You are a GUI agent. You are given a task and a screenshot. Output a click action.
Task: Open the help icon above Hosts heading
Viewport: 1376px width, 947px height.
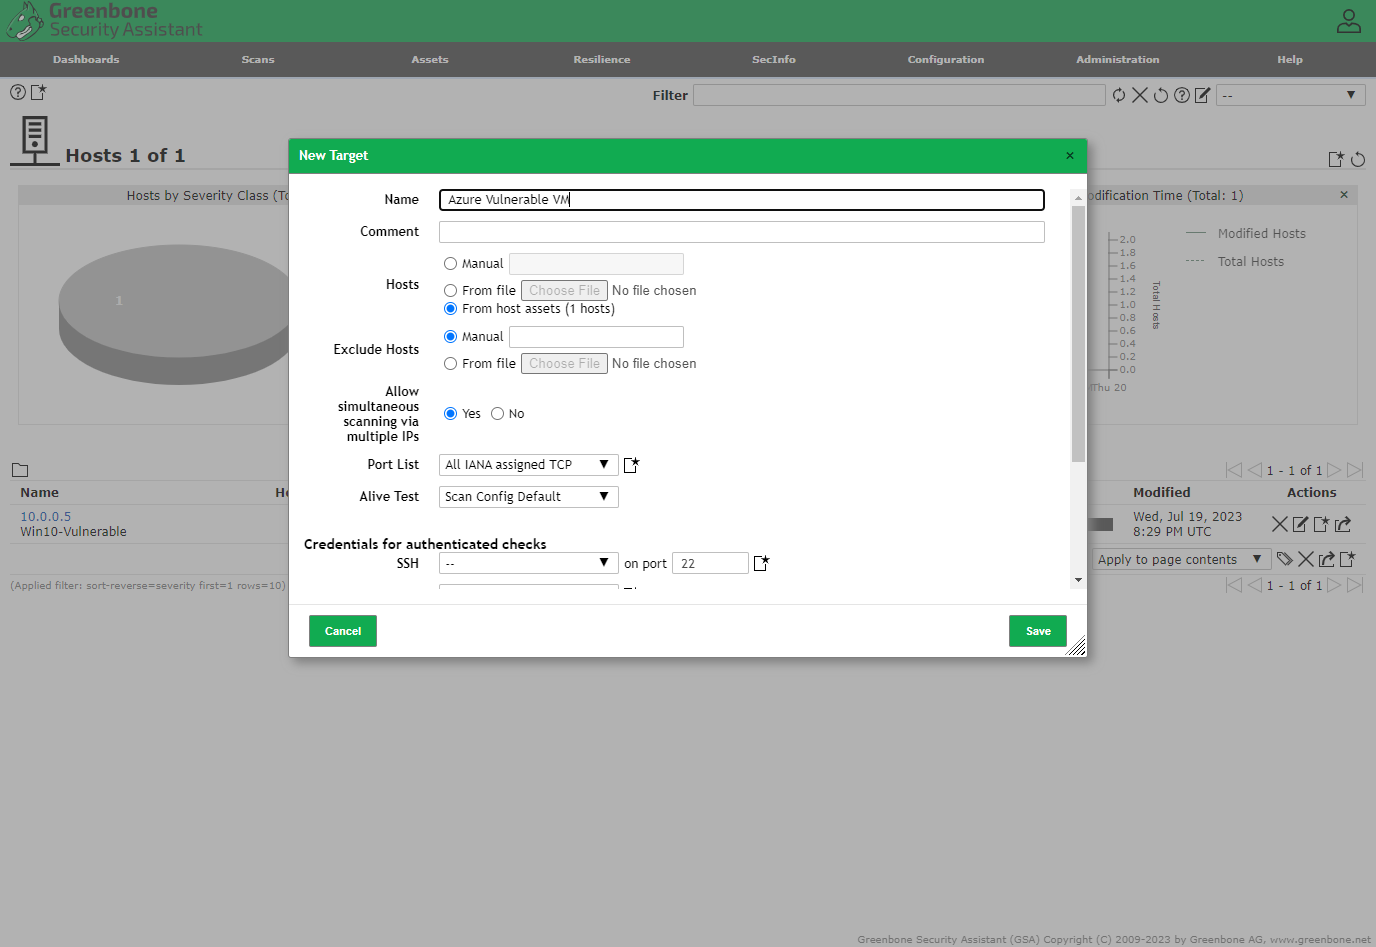click(x=18, y=92)
